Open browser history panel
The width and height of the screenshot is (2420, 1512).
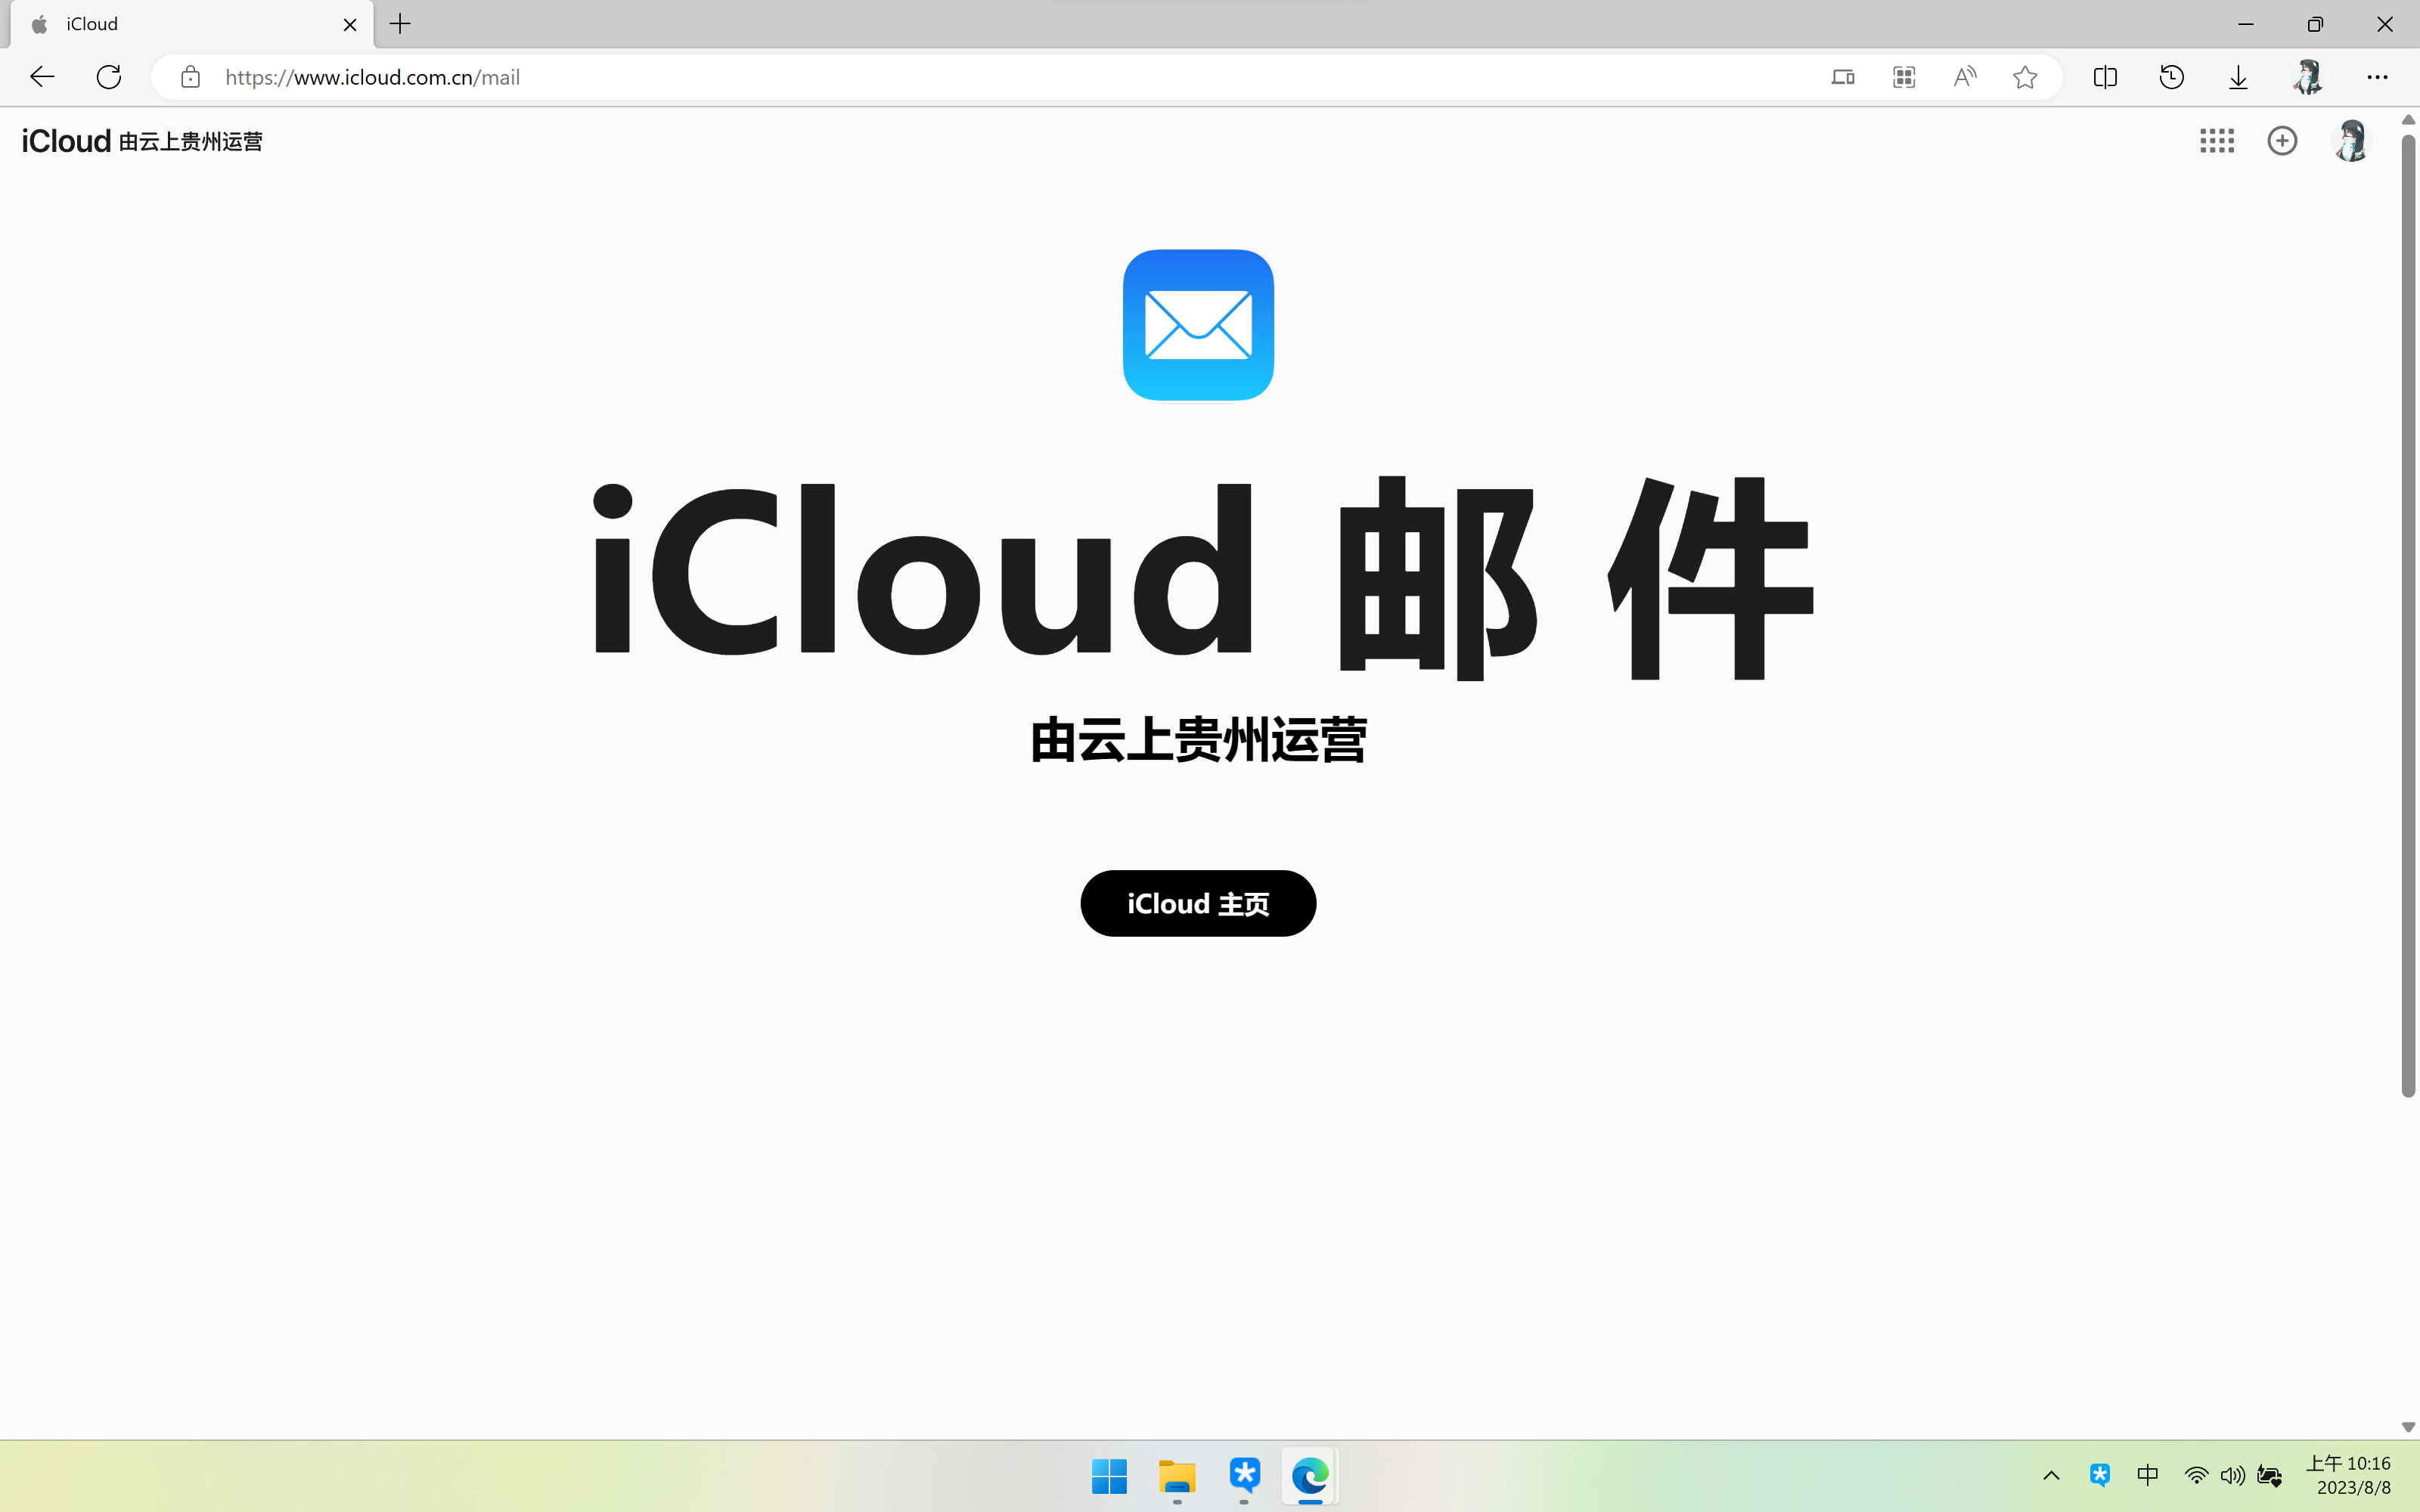point(2171,77)
